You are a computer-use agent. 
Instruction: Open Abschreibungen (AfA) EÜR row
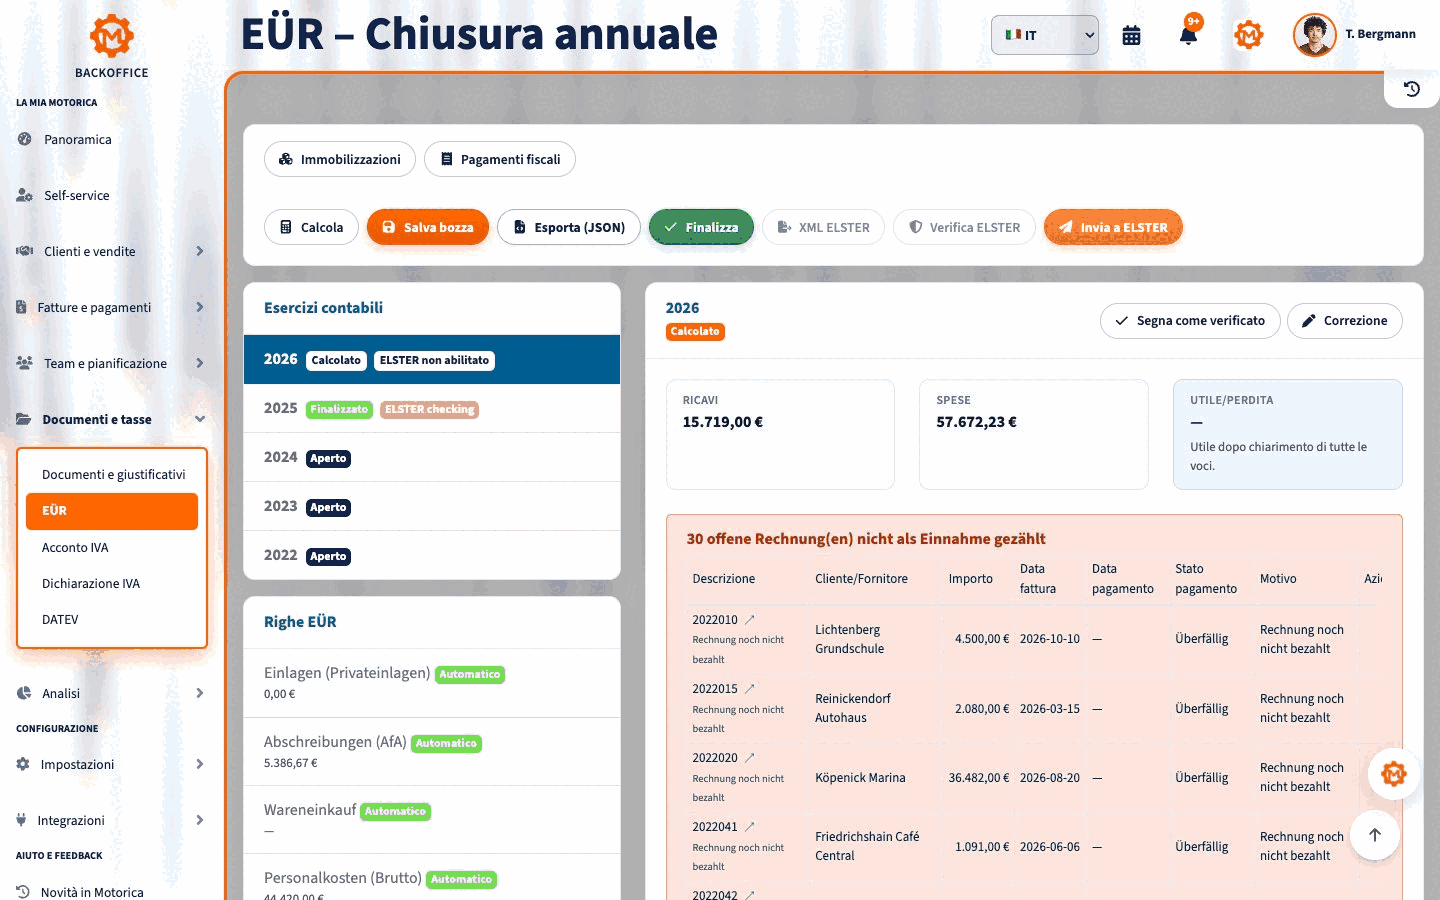pos(432,752)
